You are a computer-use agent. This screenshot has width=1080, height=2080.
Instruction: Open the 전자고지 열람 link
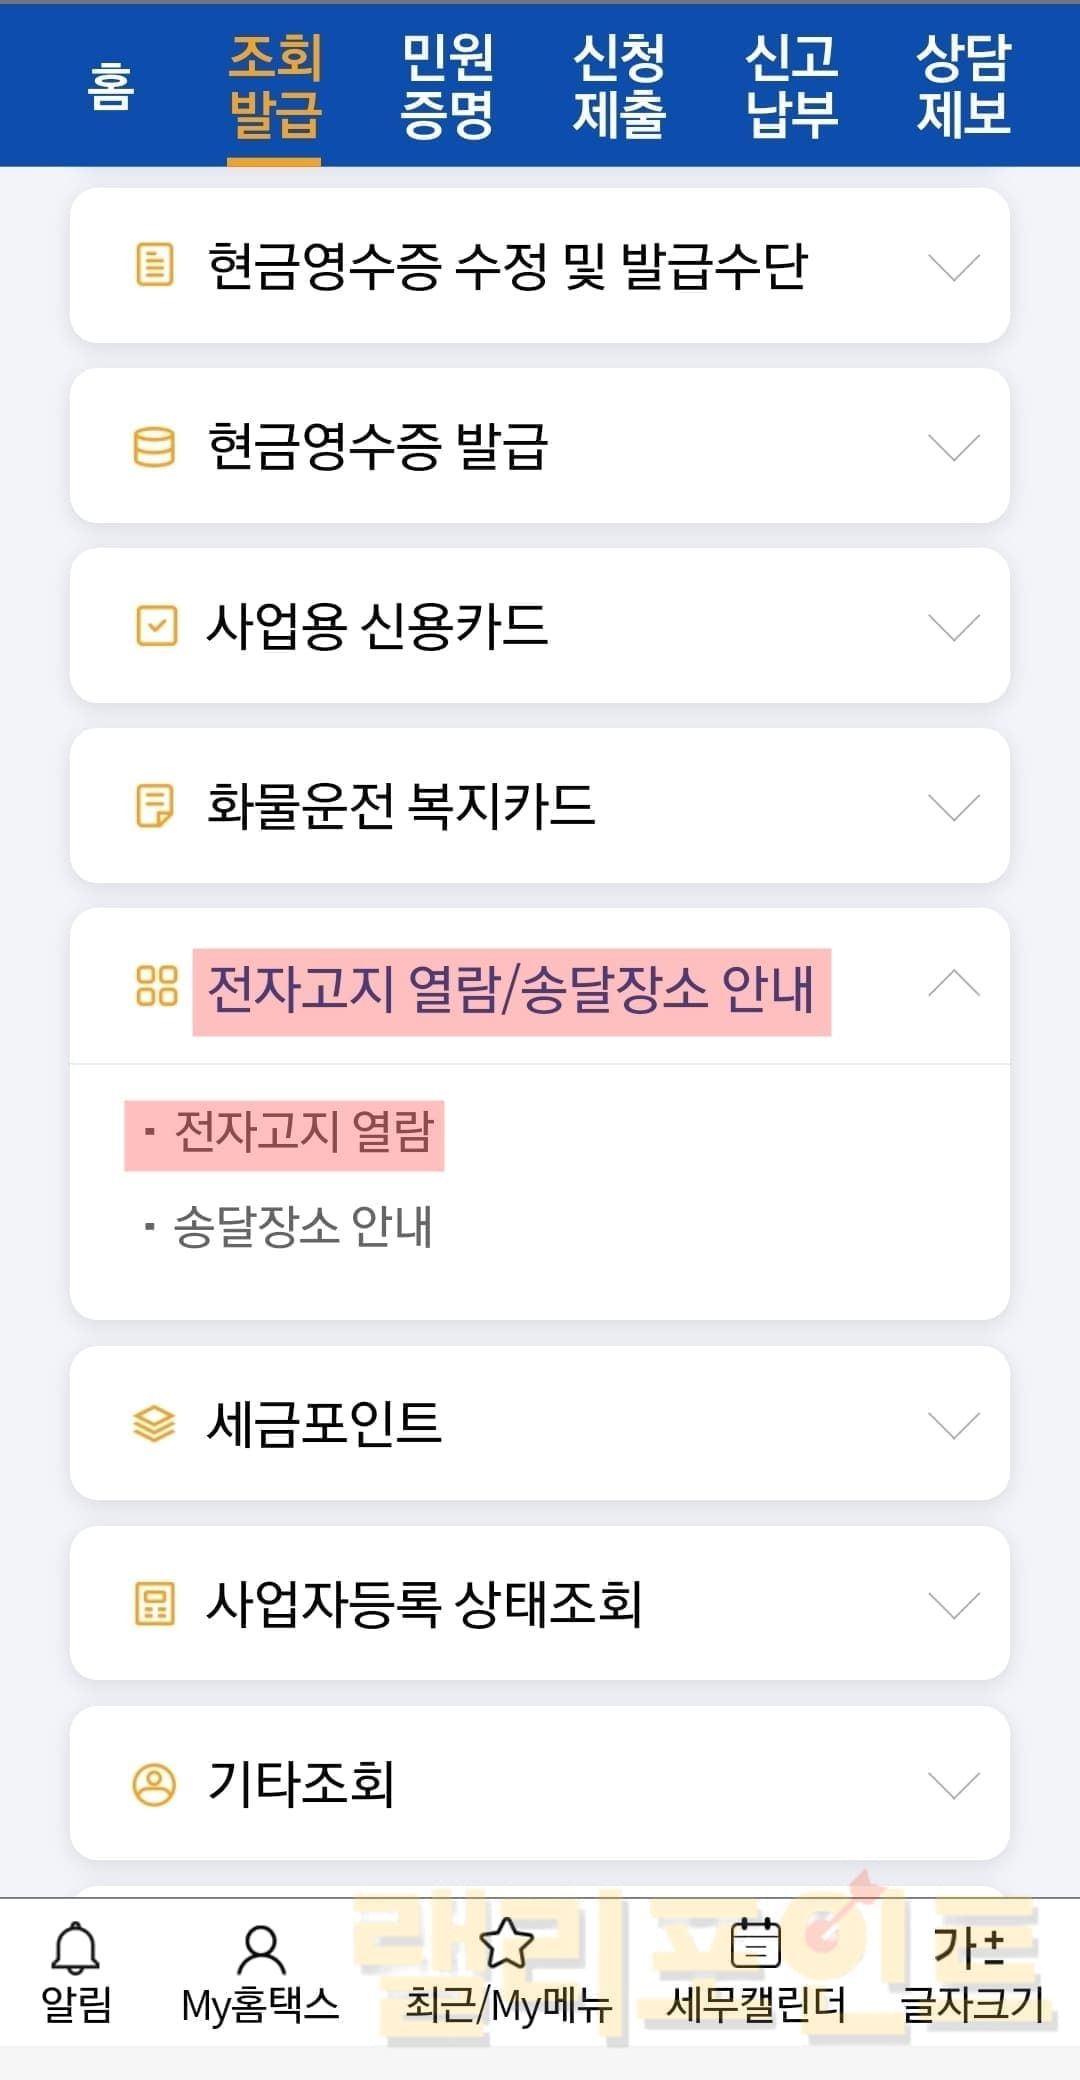[303, 1134]
